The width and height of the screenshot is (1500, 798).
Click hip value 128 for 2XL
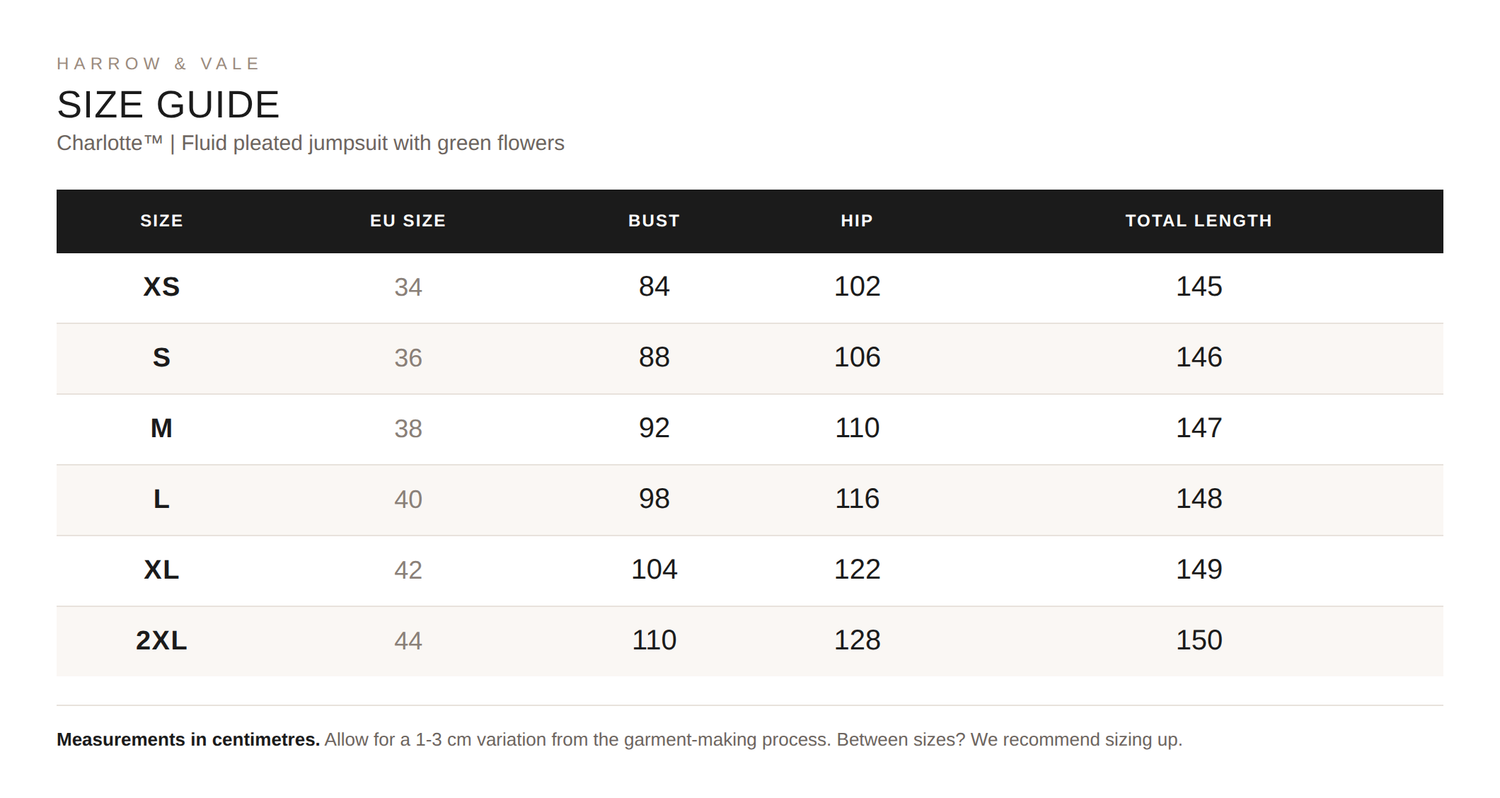[x=857, y=640]
